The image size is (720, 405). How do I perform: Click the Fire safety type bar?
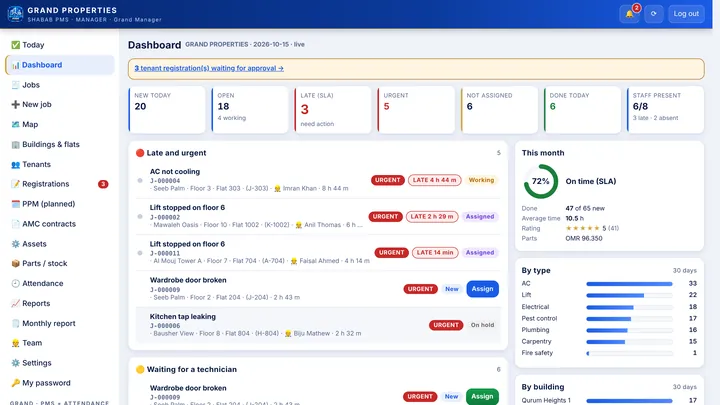click(629, 353)
